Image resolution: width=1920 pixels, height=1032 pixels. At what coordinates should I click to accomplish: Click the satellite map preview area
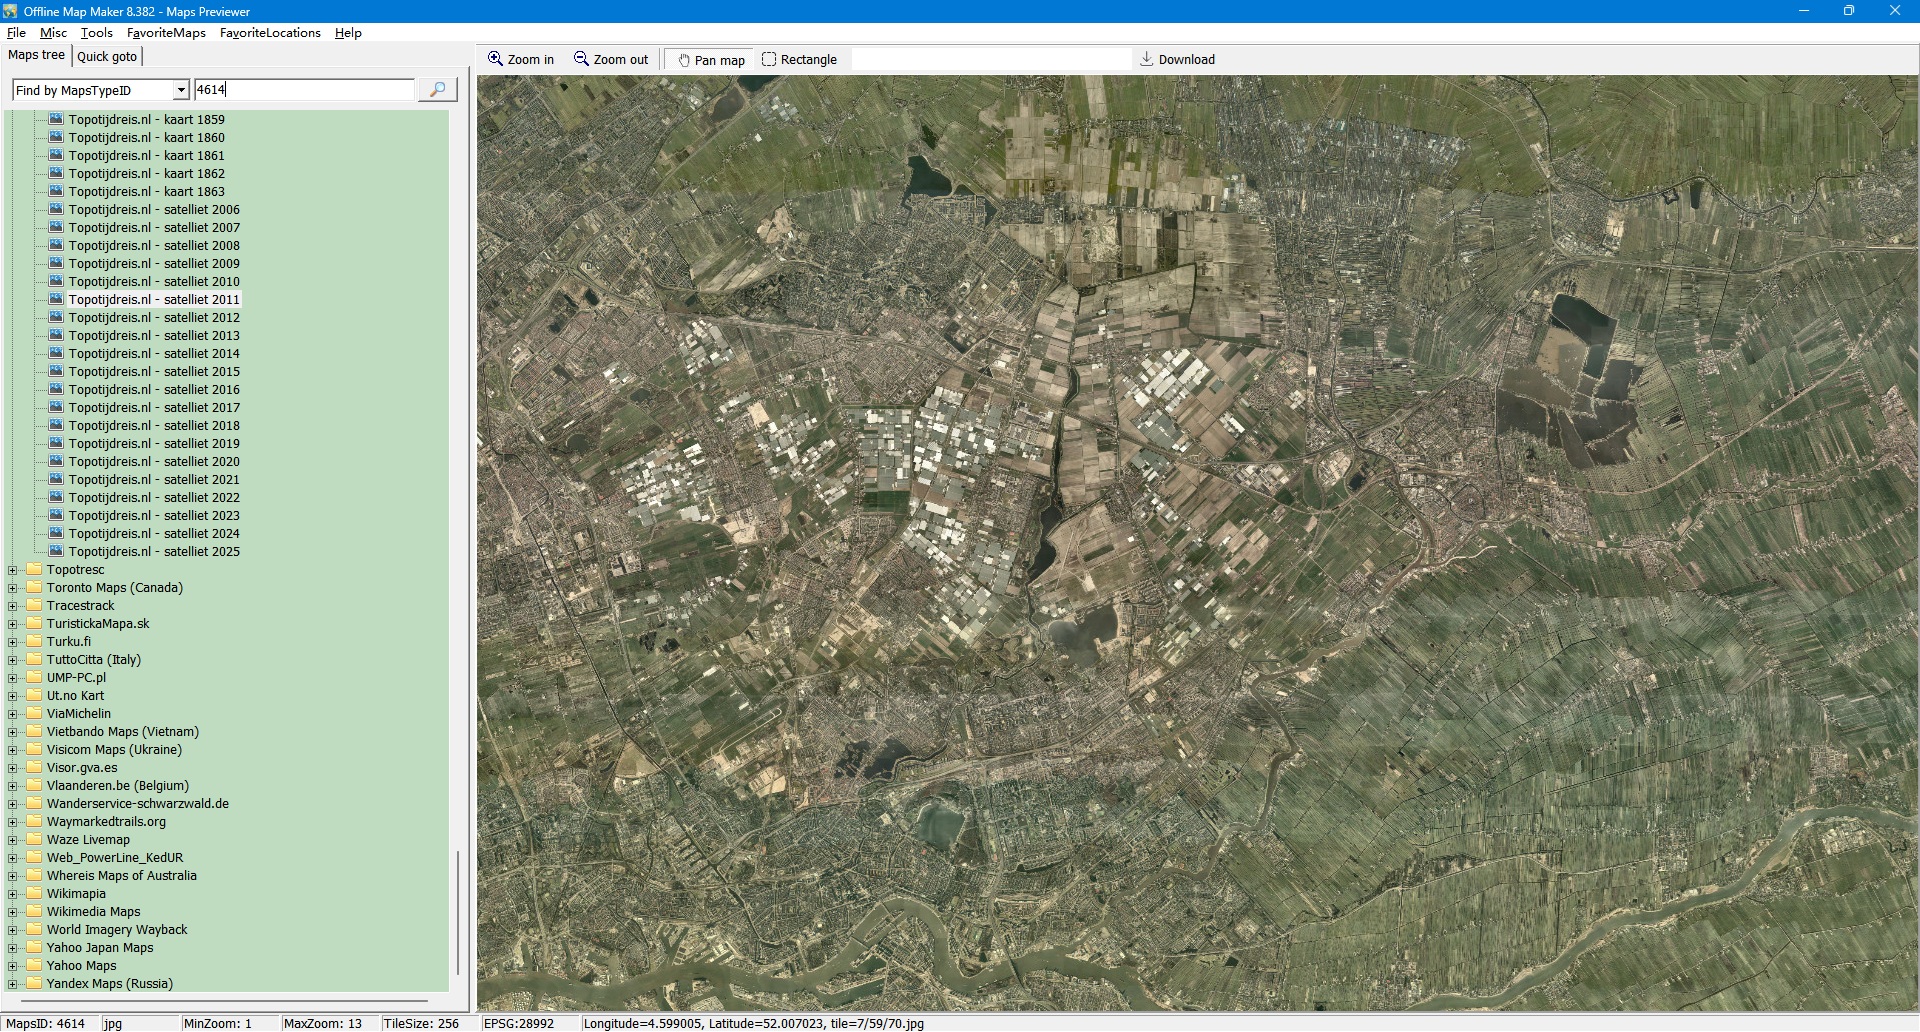tap(1197, 543)
